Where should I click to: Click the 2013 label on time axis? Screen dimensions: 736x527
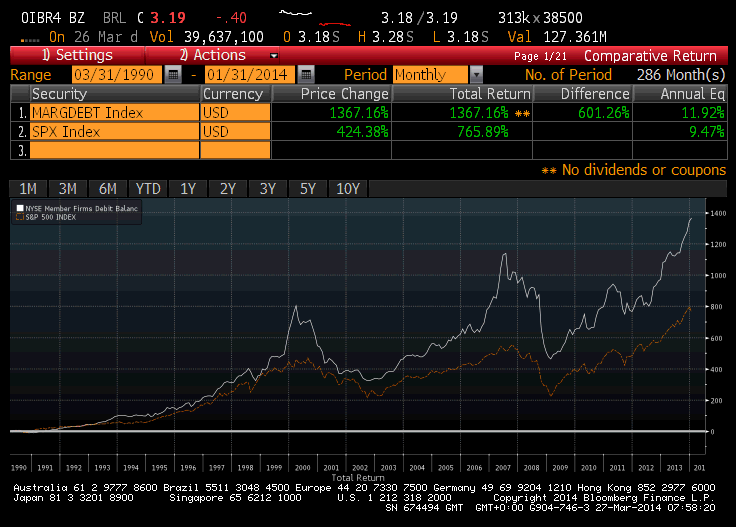click(675, 467)
